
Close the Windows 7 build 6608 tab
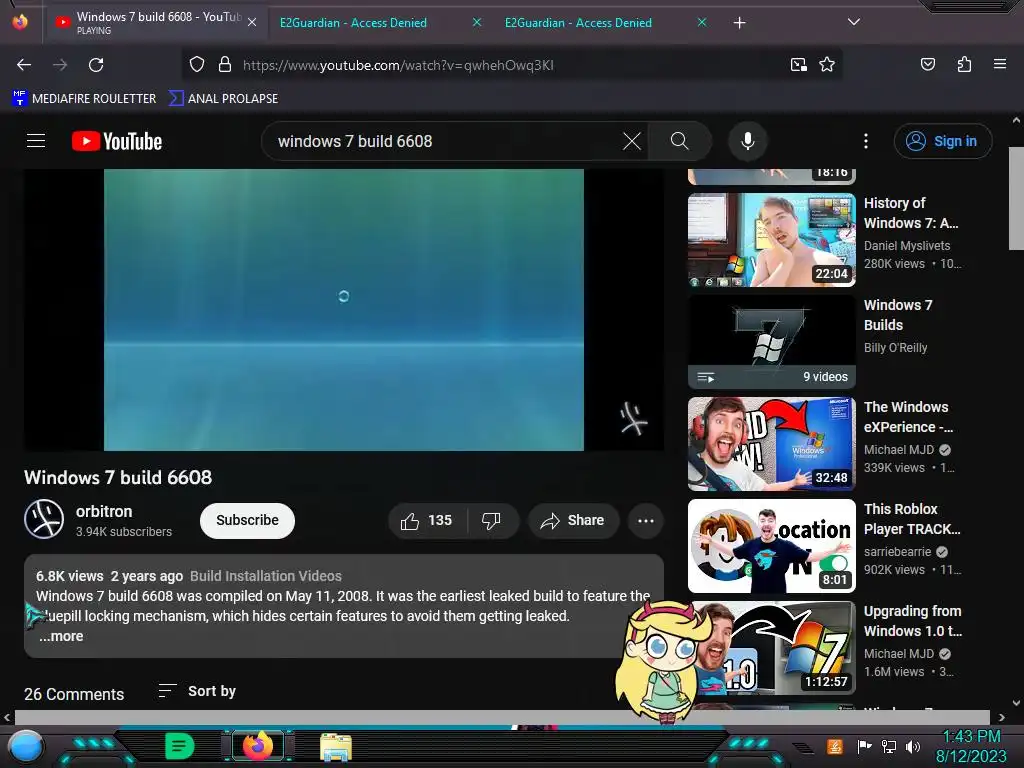252,22
